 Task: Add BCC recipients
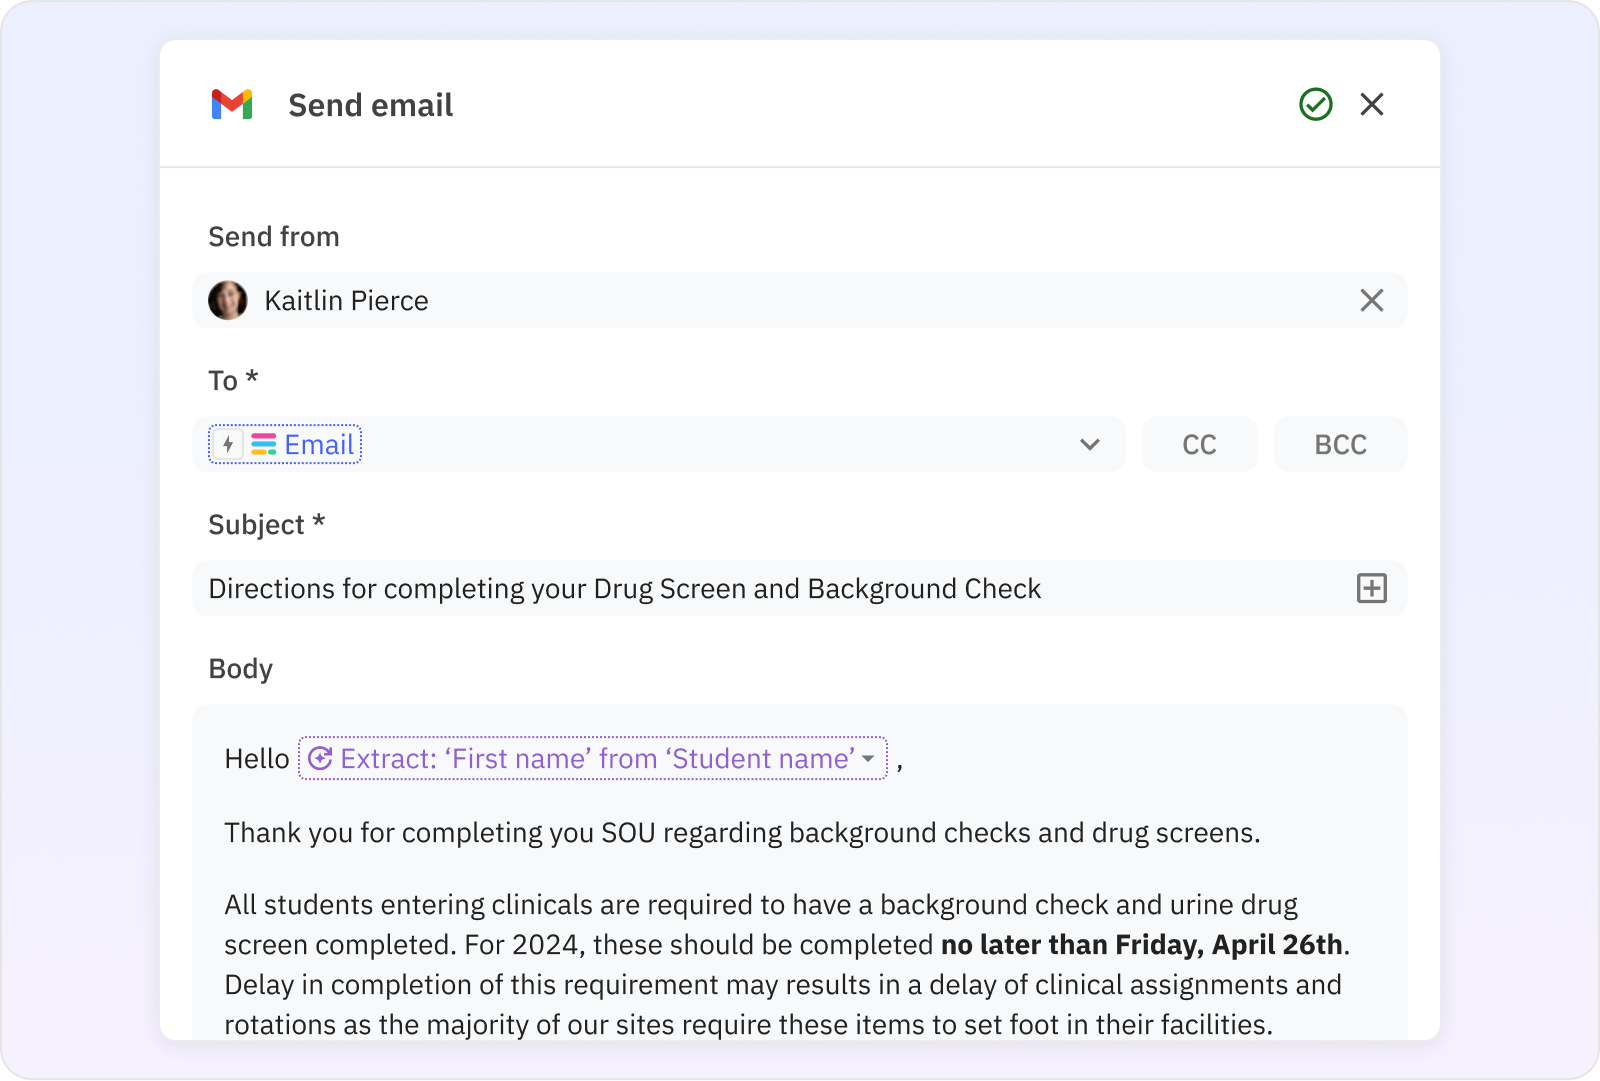pyautogui.click(x=1340, y=444)
